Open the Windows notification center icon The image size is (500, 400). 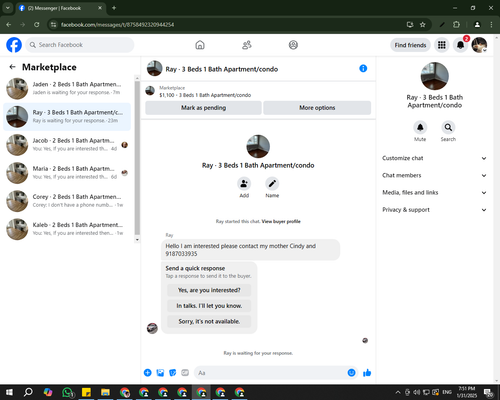(489, 393)
